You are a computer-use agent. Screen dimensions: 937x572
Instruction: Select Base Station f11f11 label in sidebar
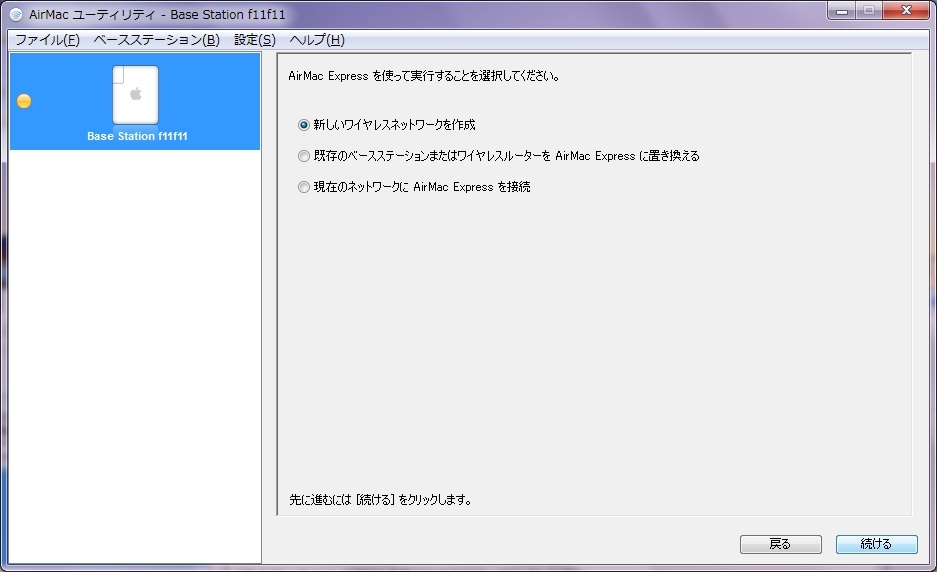click(x=137, y=136)
